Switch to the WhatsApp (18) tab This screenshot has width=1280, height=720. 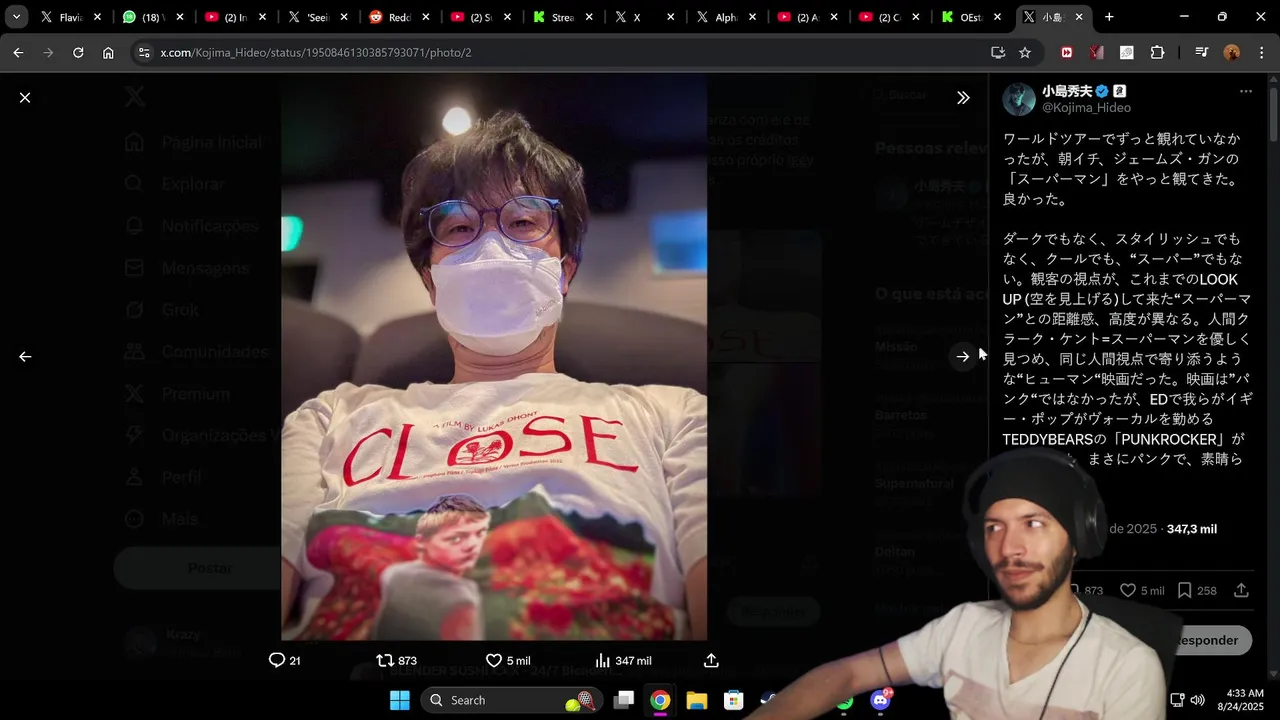click(152, 17)
